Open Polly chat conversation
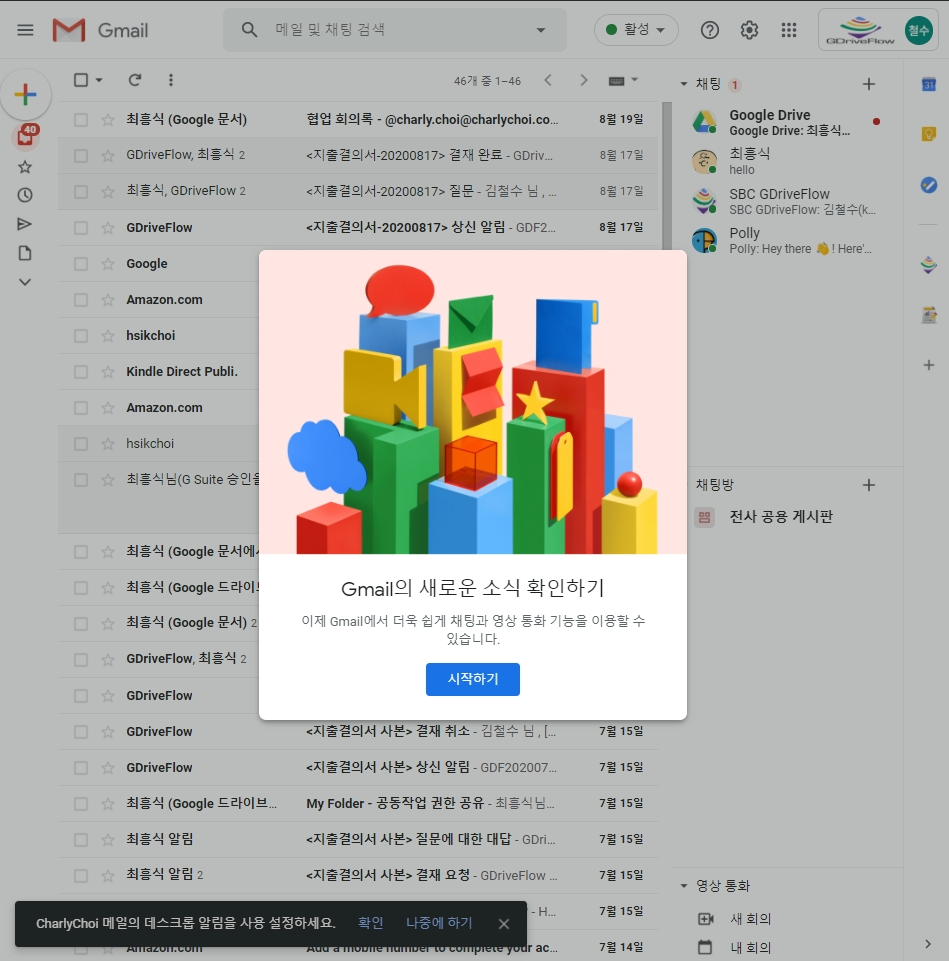The height and width of the screenshot is (961, 949). tap(788, 240)
